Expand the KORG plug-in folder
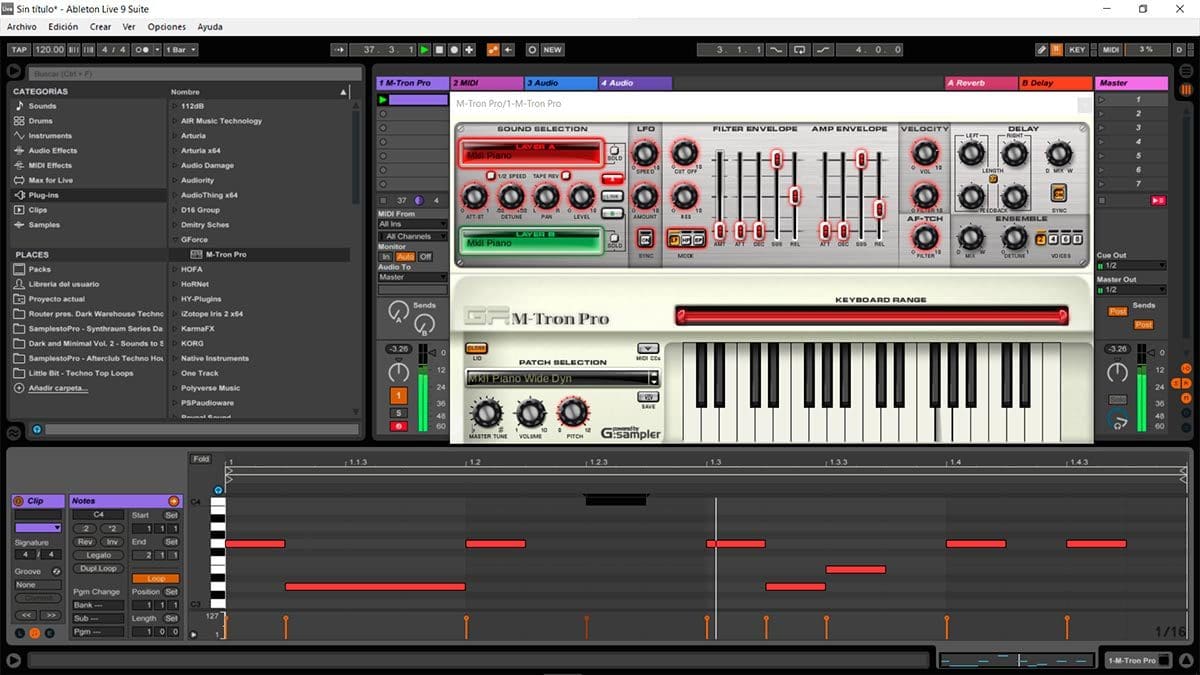1200x675 pixels. click(x=174, y=343)
